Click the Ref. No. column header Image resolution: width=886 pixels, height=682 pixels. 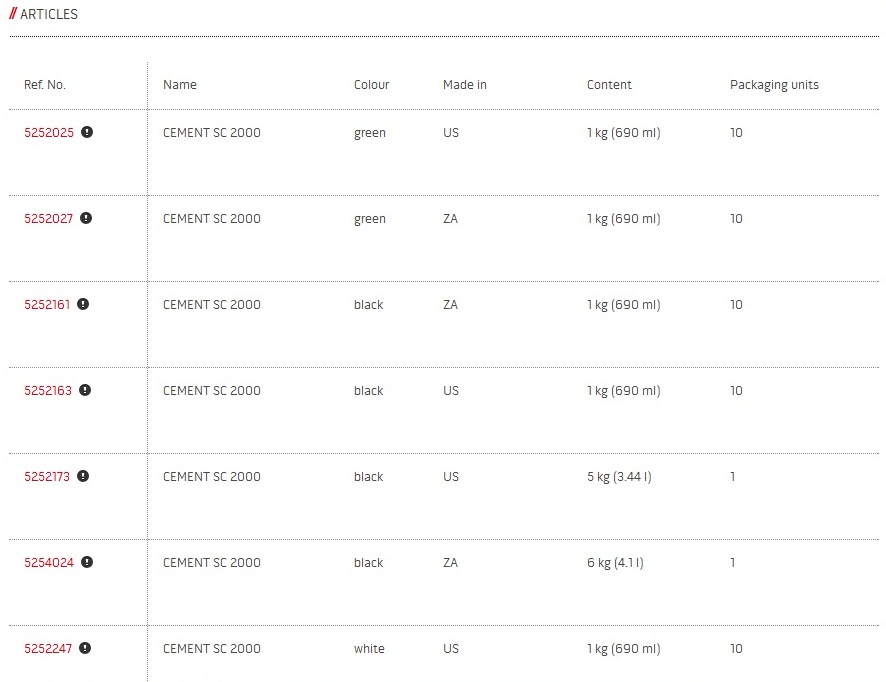click(45, 85)
